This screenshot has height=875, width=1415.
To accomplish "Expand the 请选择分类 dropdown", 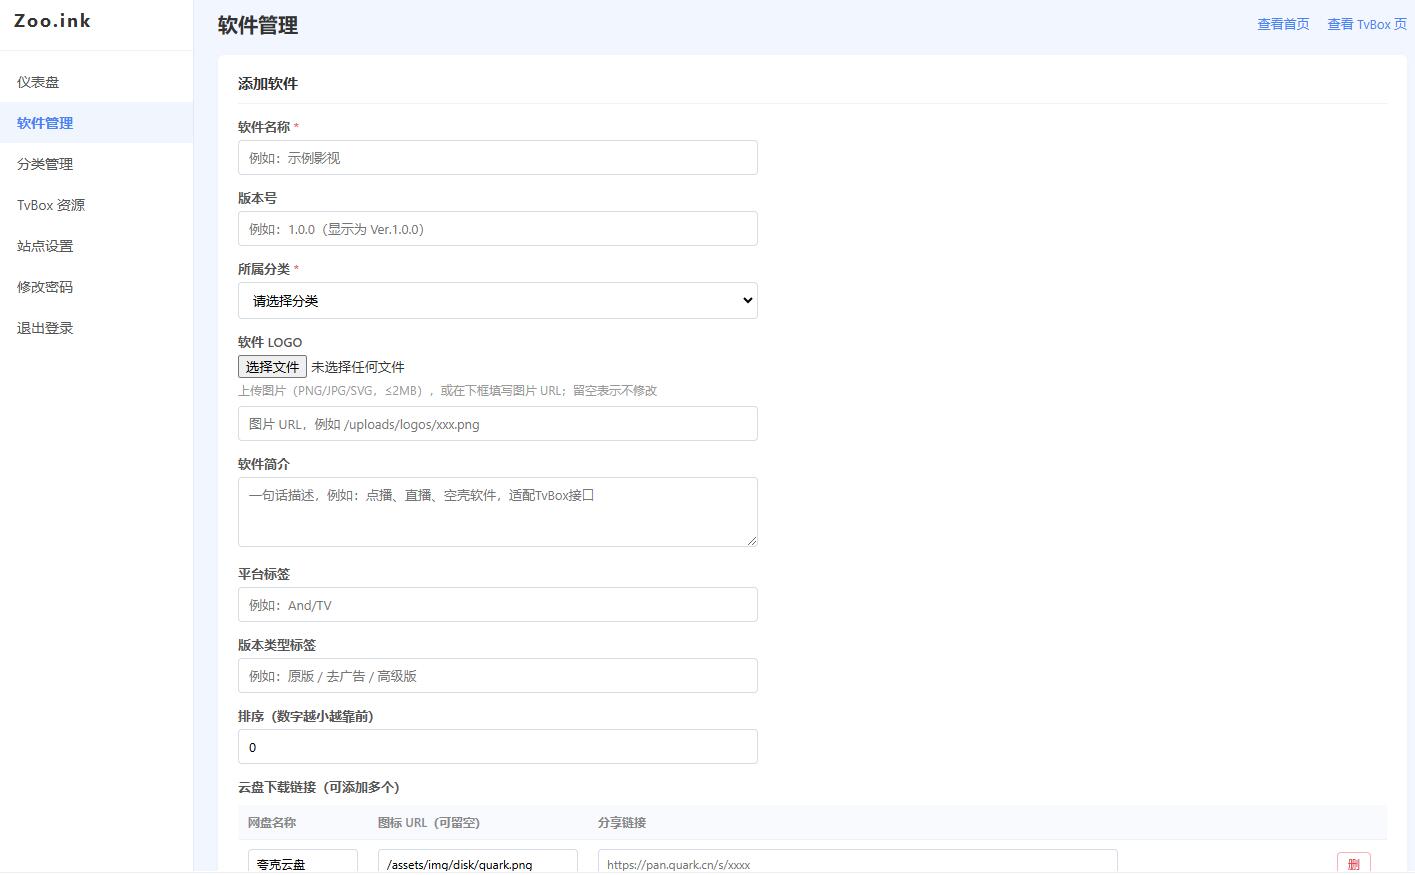I will pyautogui.click(x=498, y=301).
